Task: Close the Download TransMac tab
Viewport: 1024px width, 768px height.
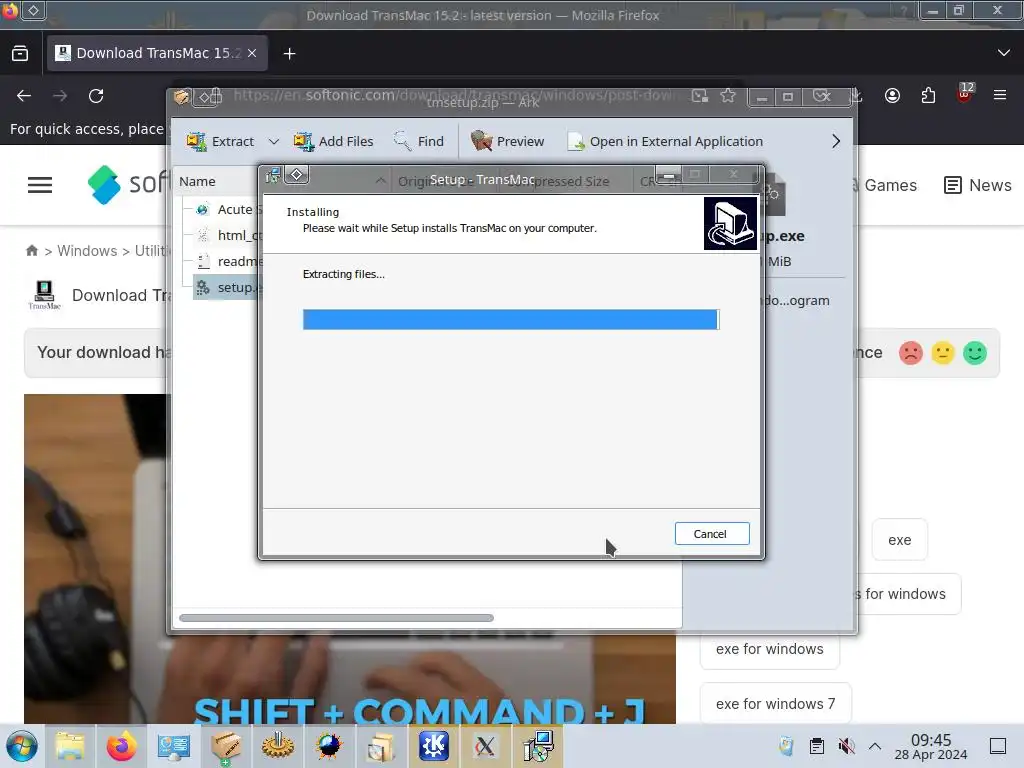Action: pyautogui.click(x=252, y=53)
